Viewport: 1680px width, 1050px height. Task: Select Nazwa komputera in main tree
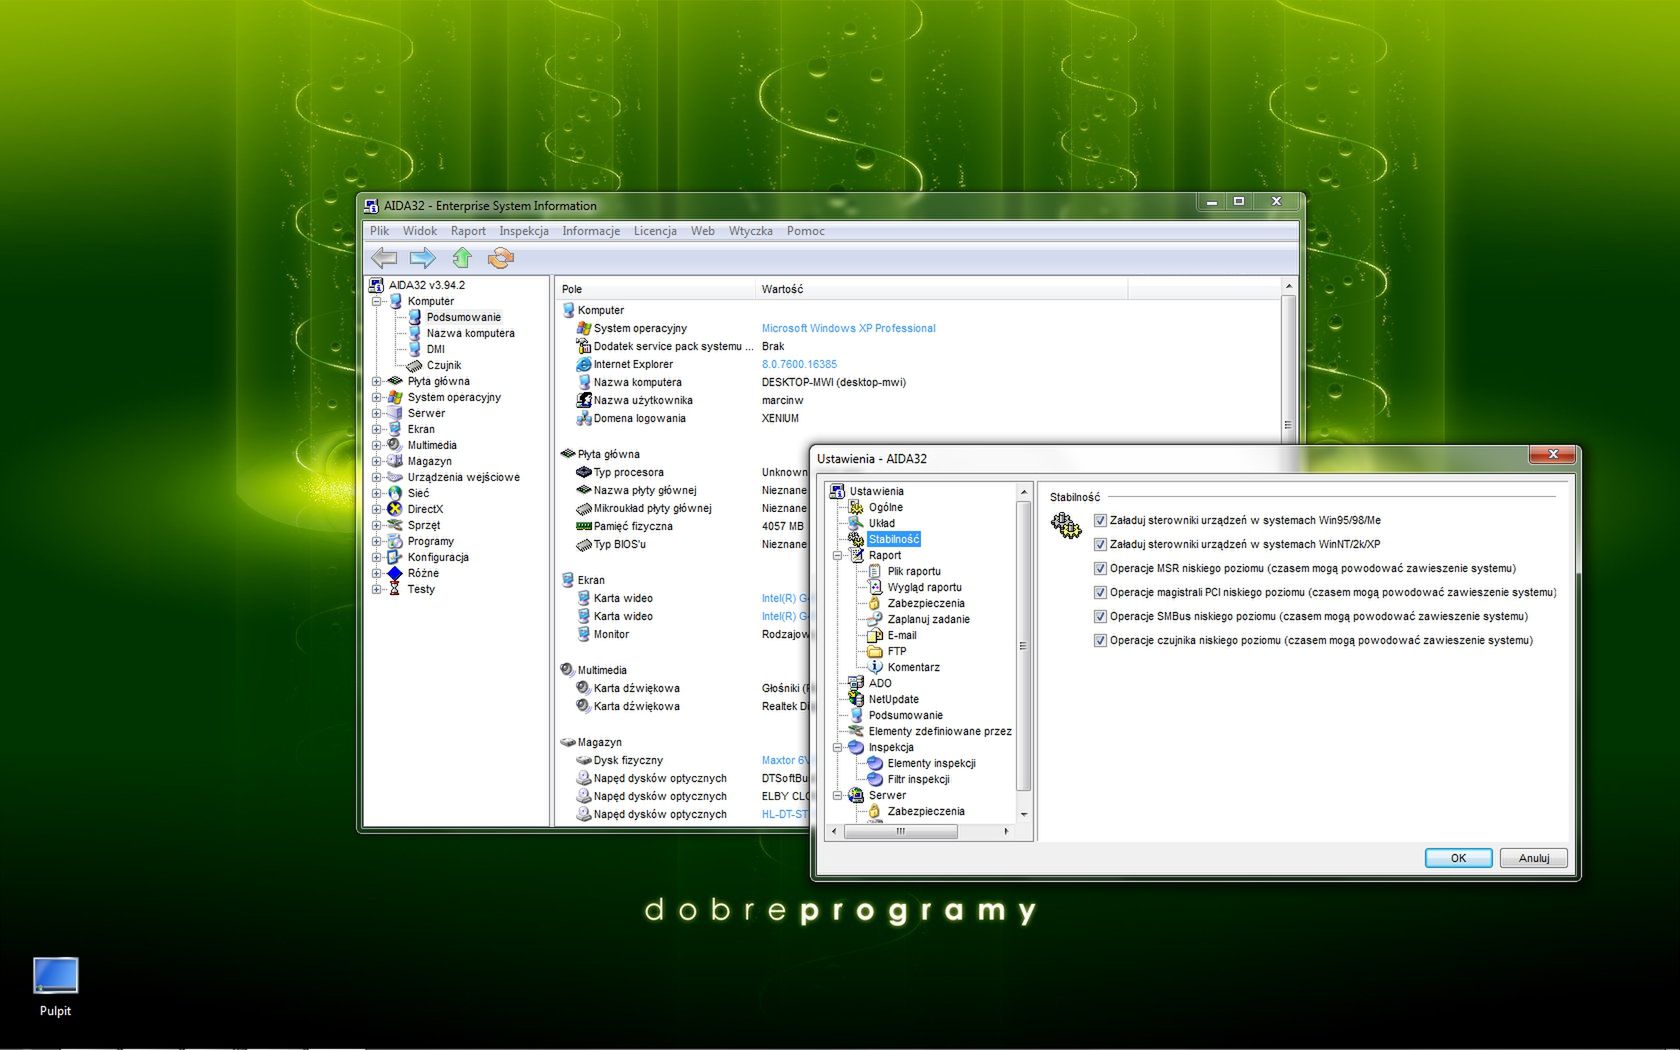click(x=470, y=333)
